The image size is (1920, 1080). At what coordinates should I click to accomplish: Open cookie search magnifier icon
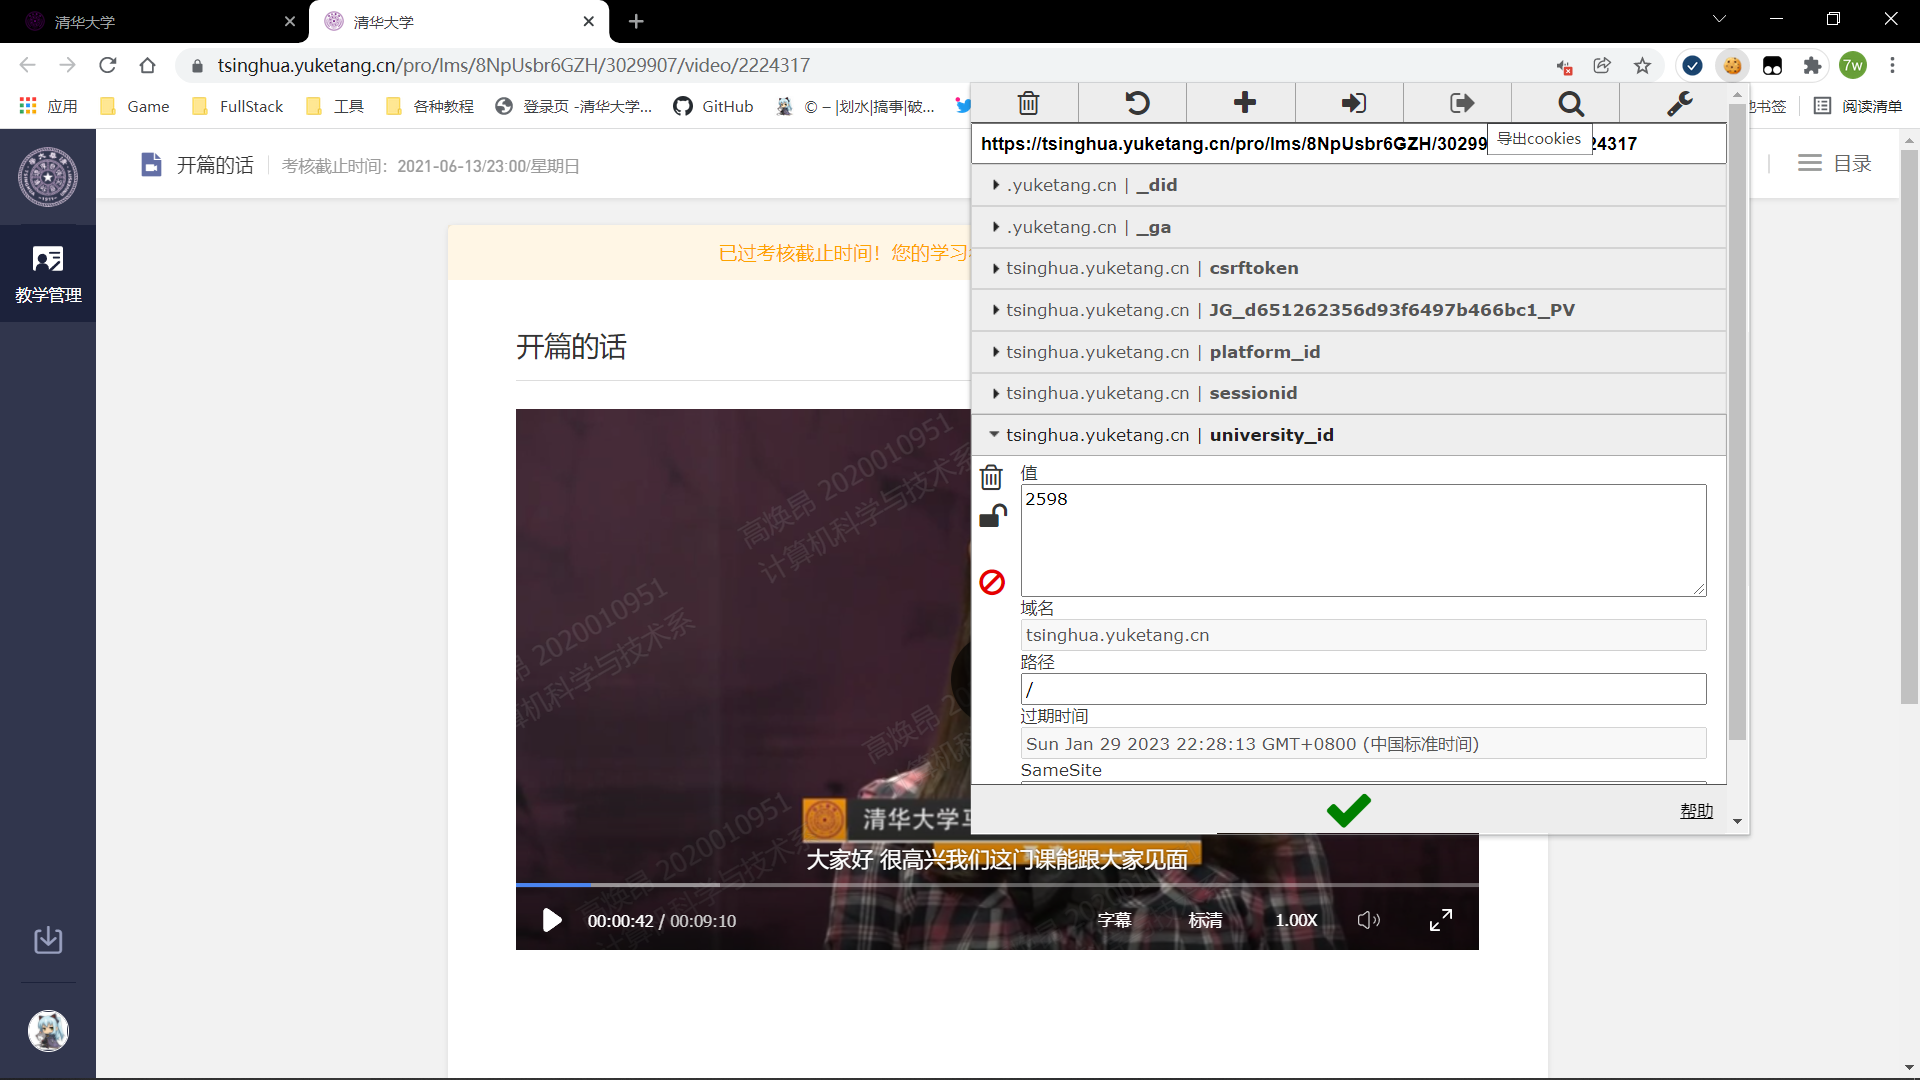1571,103
